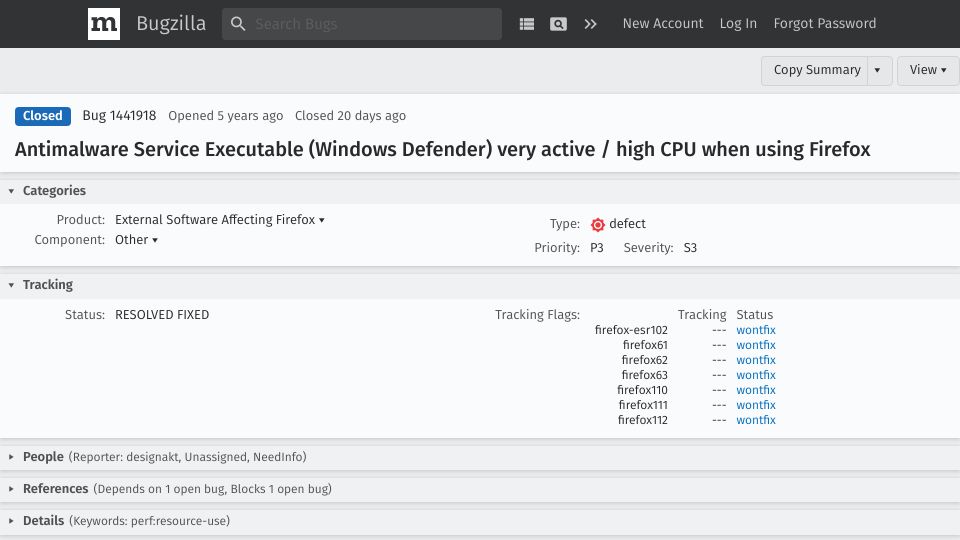Click the Opened 5 years ago timestamp
Screen dimensions: 960x540
click(x=225, y=116)
